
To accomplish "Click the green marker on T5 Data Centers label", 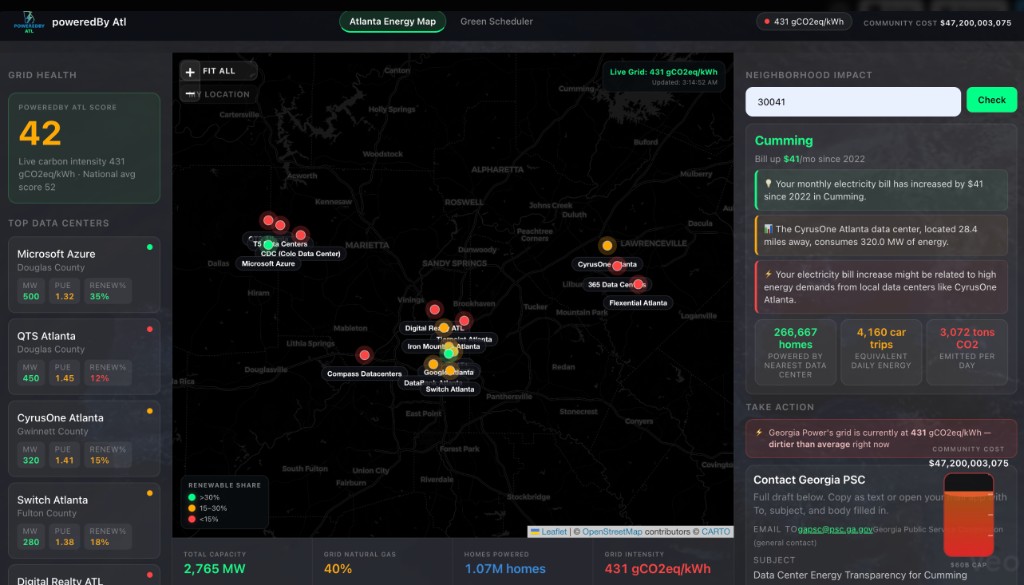I will coord(268,245).
